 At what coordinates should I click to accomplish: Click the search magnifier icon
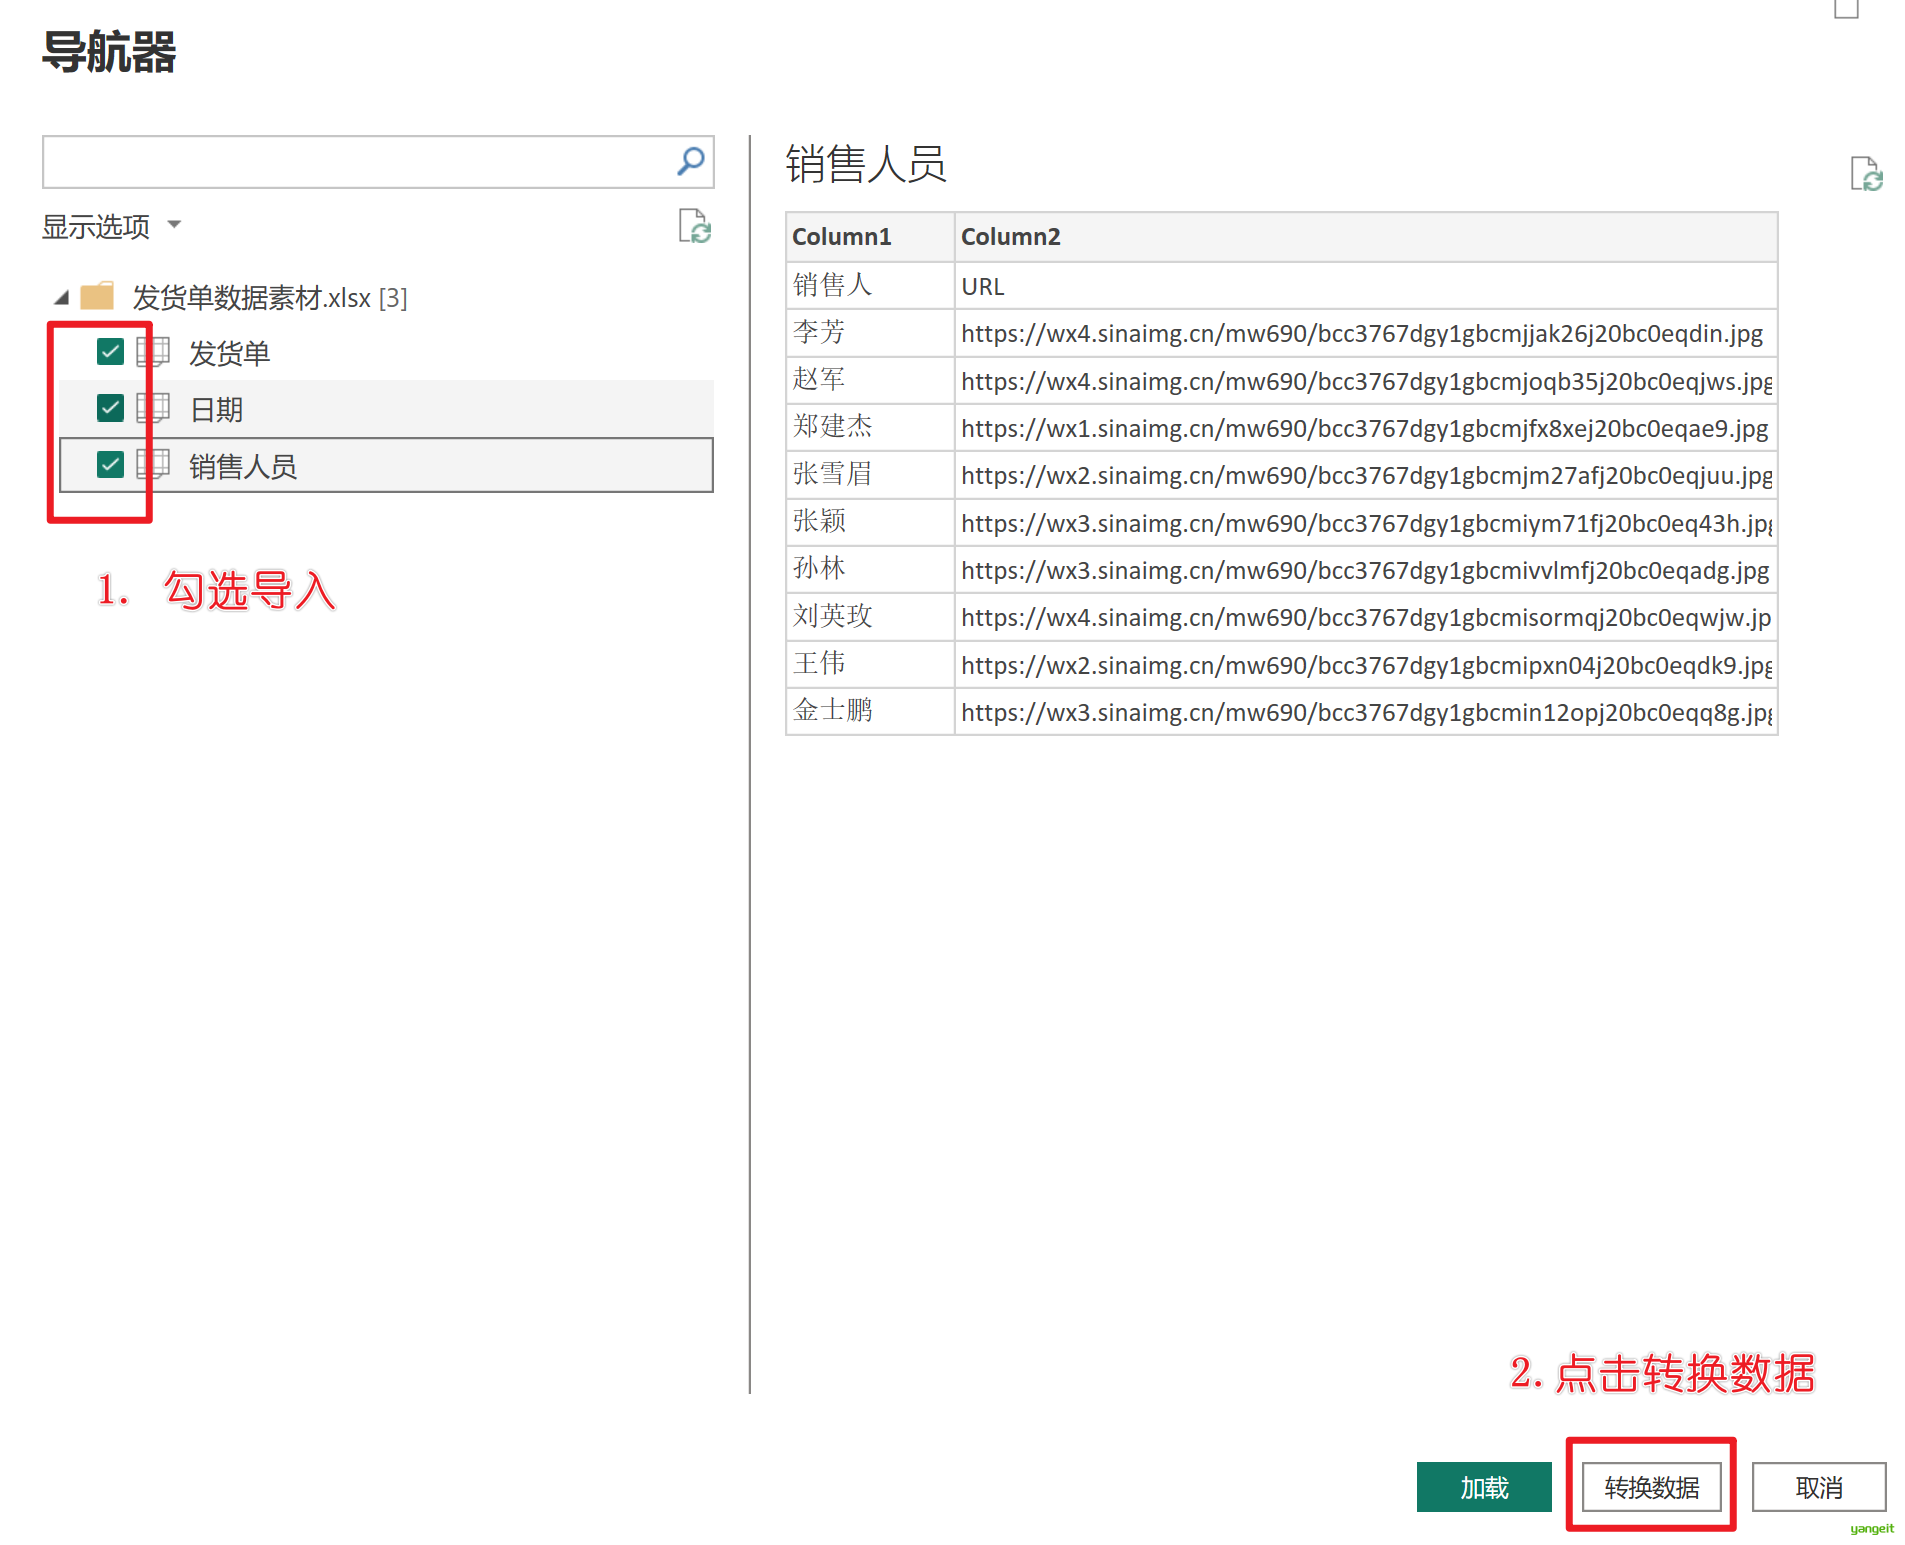pyautogui.click(x=690, y=162)
